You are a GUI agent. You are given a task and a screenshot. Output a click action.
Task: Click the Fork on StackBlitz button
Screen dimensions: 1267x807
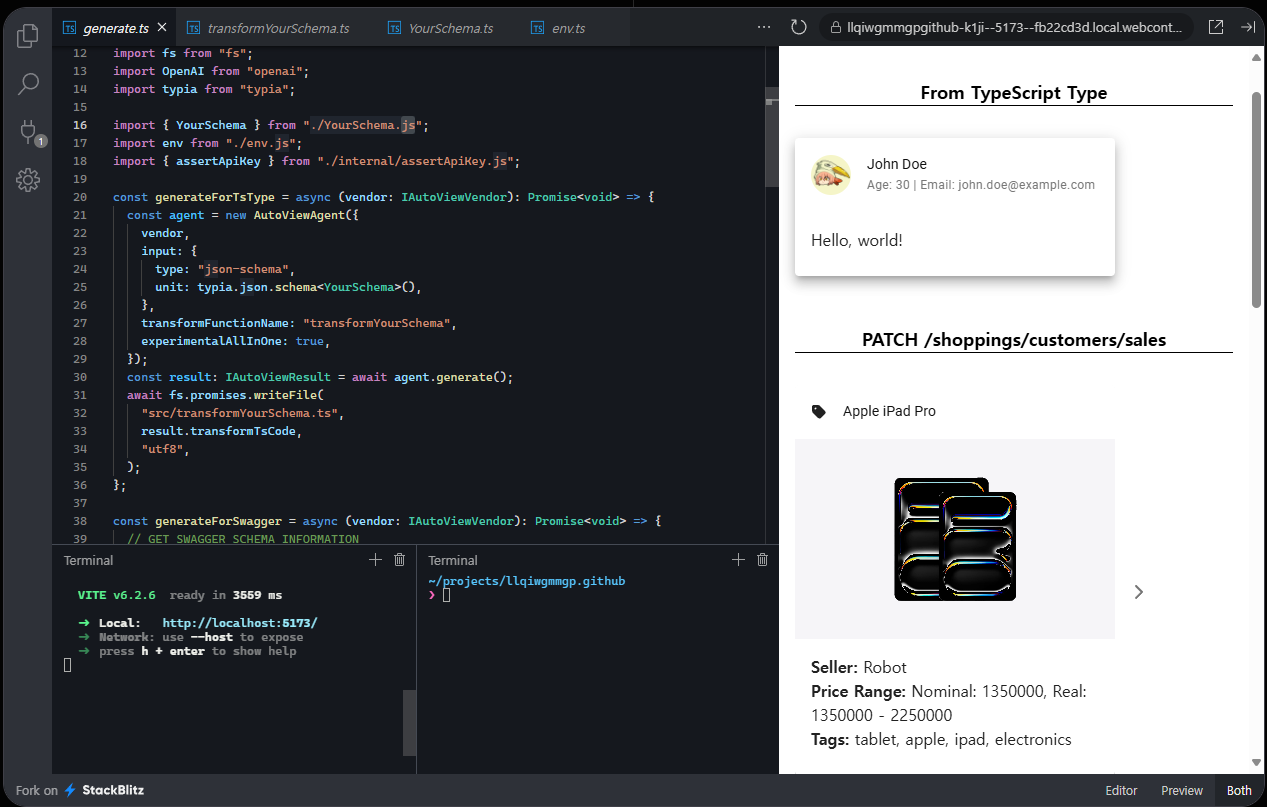80,790
